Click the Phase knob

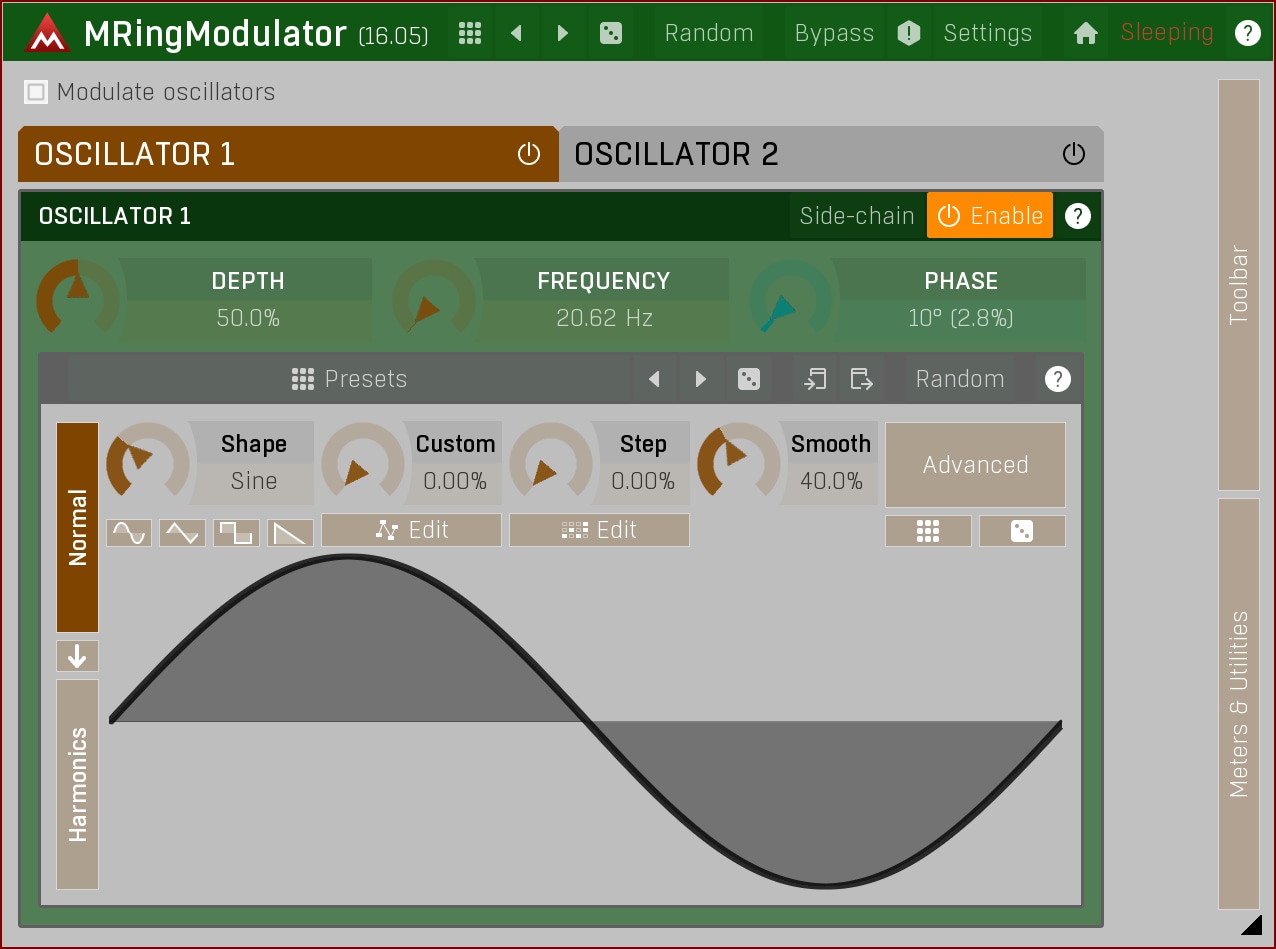[791, 298]
